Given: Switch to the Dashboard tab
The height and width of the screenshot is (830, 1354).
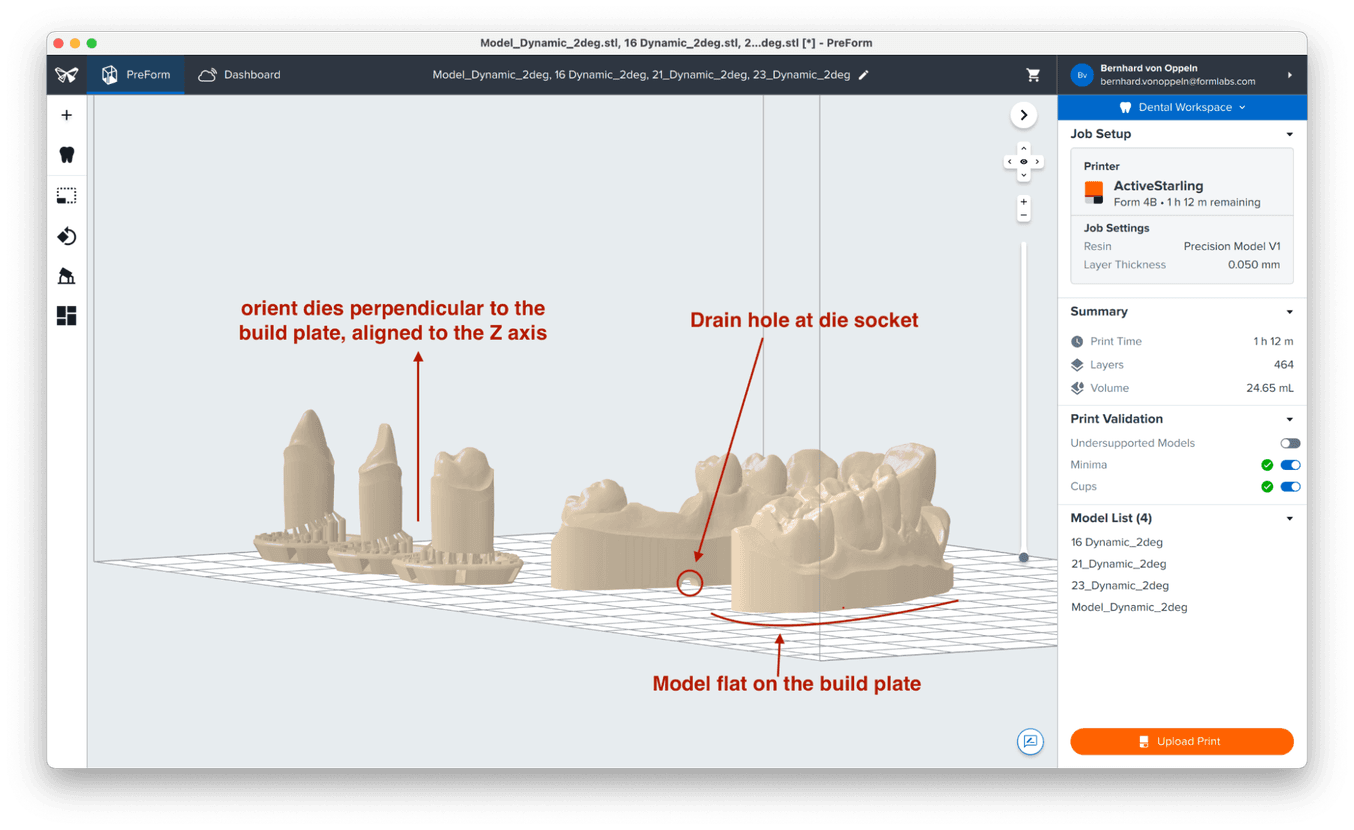Looking at the screenshot, I should pyautogui.click(x=239, y=75).
